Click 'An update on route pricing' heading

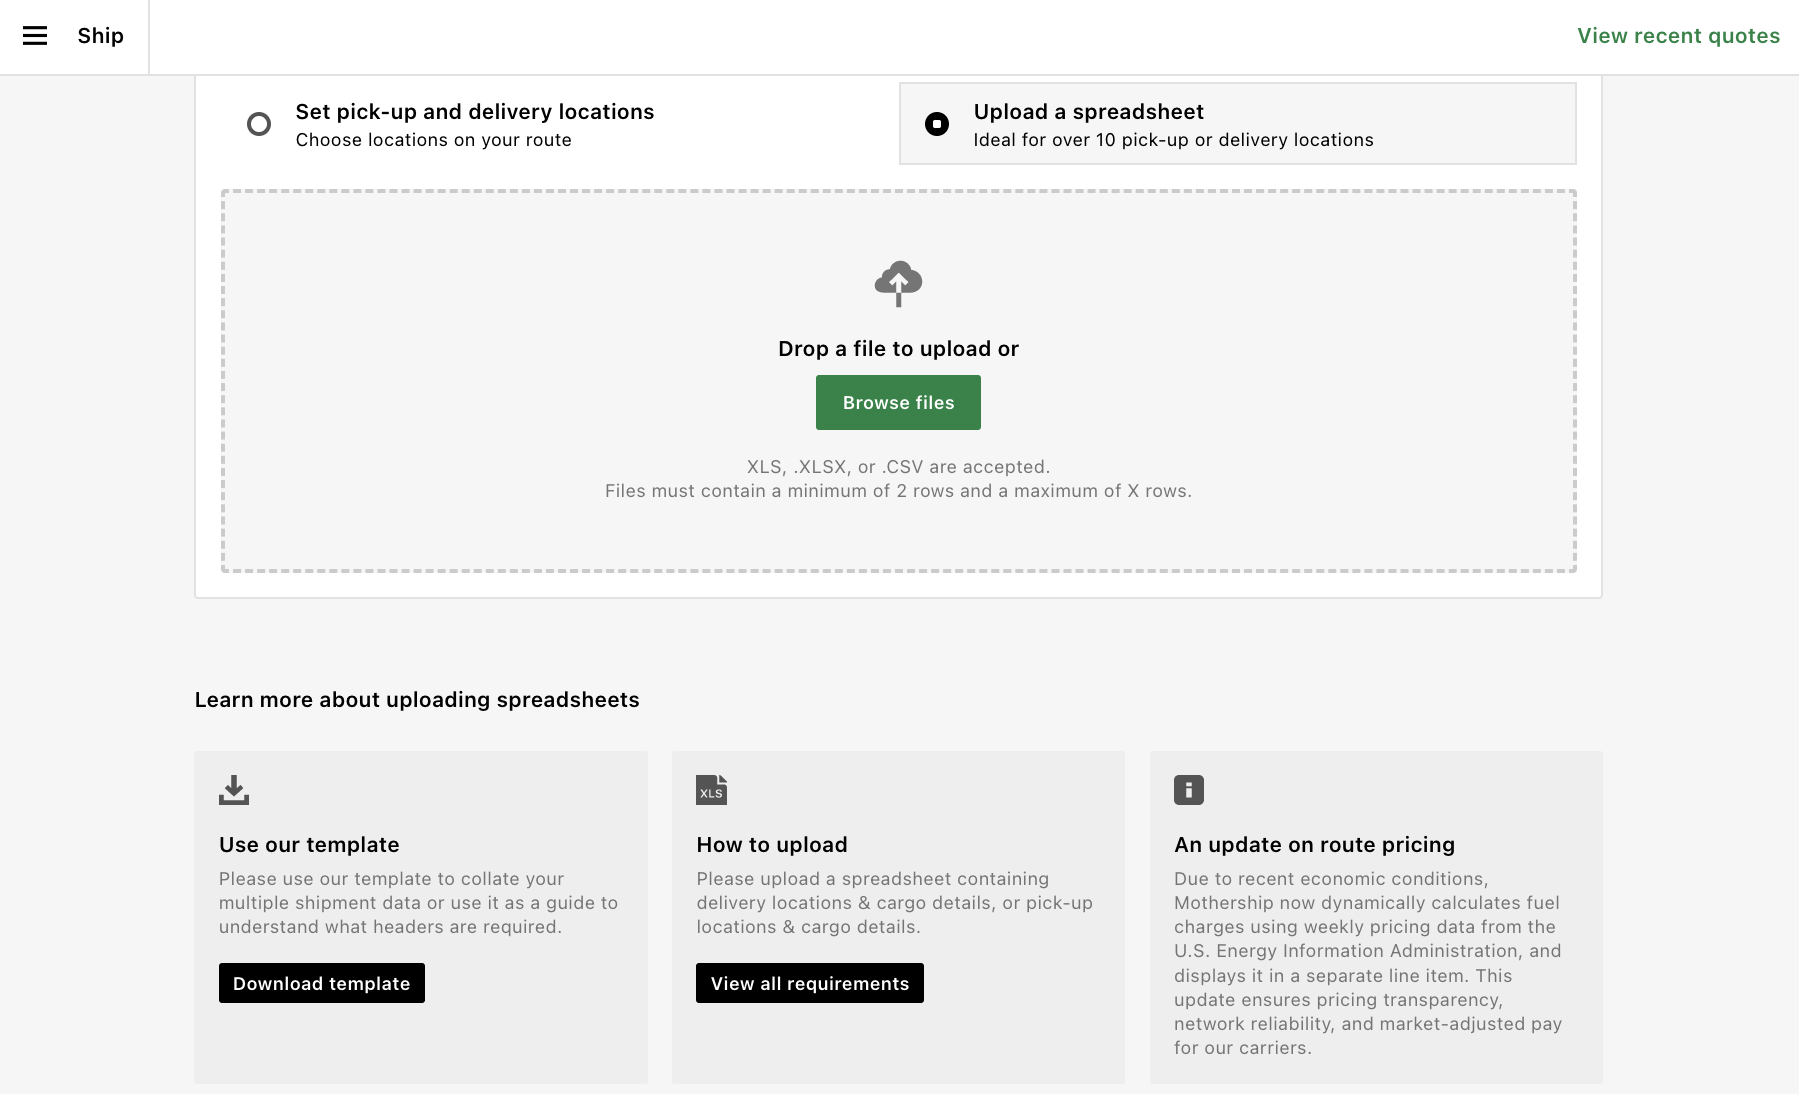[1314, 845]
